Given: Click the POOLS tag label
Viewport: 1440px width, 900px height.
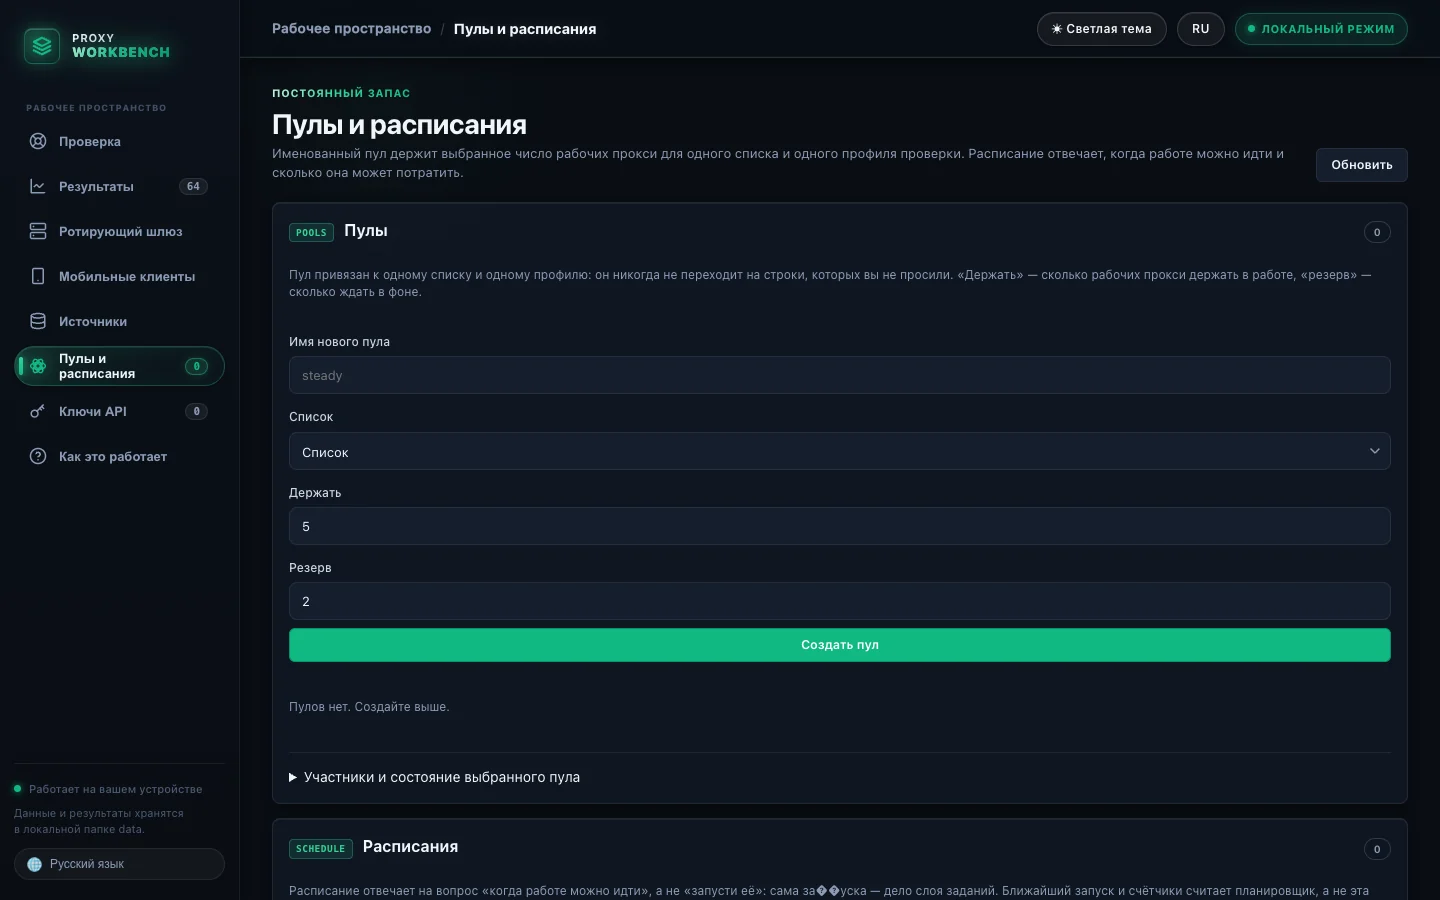Looking at the screenshot, I should click(x=311, y=232).
